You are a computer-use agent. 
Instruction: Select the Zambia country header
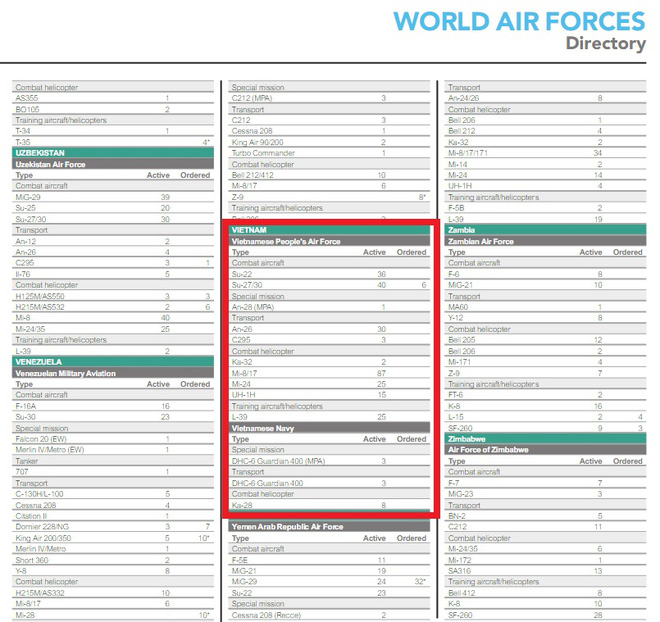[x=463, y=230]
